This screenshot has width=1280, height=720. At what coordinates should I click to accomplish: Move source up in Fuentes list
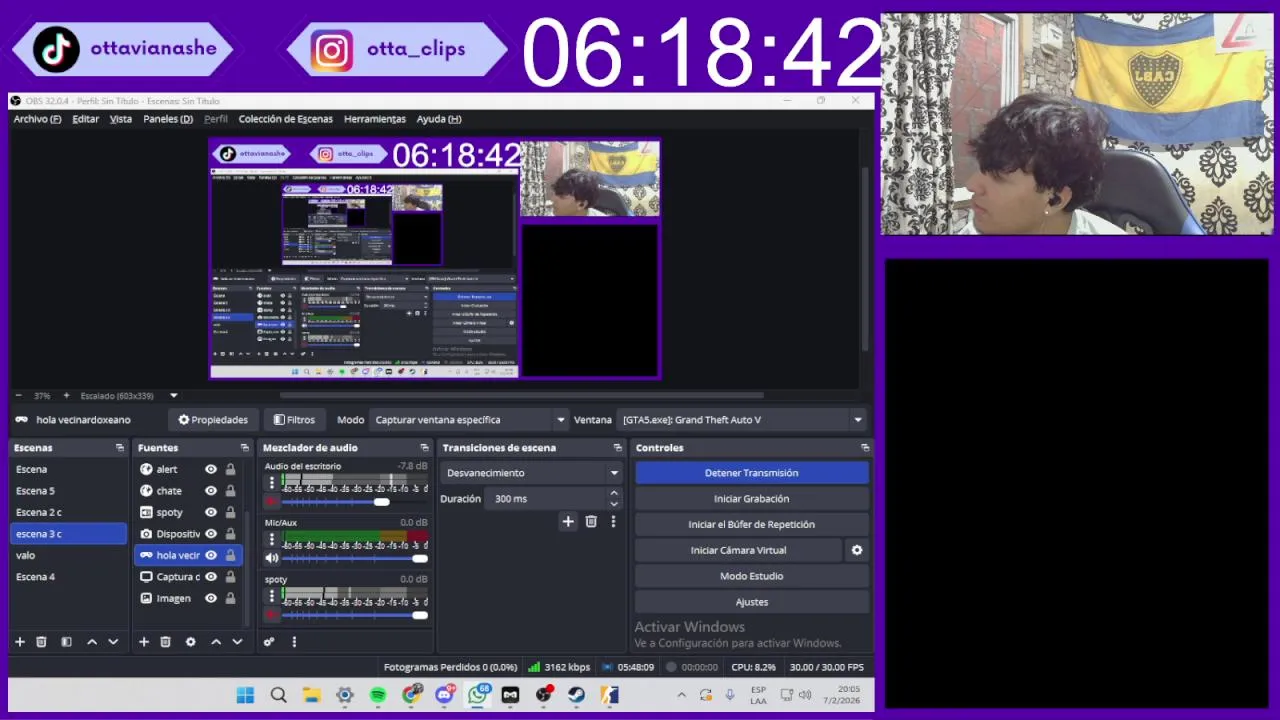(x=216, y=642)
